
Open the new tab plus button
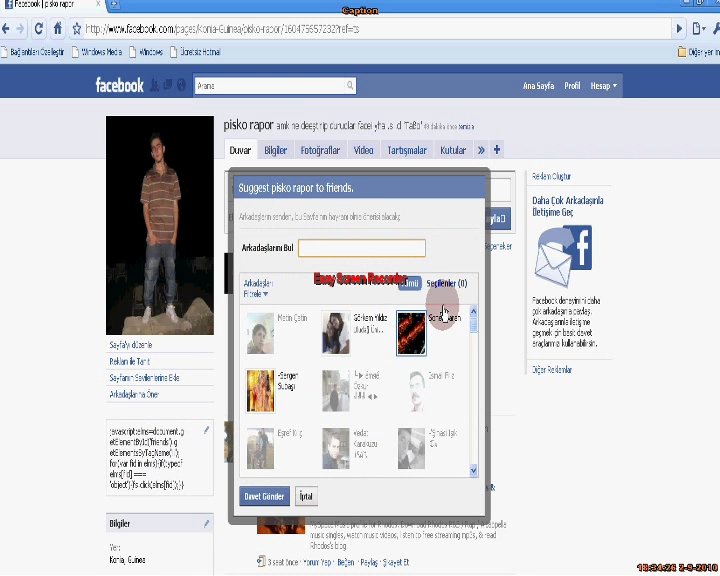114,5
